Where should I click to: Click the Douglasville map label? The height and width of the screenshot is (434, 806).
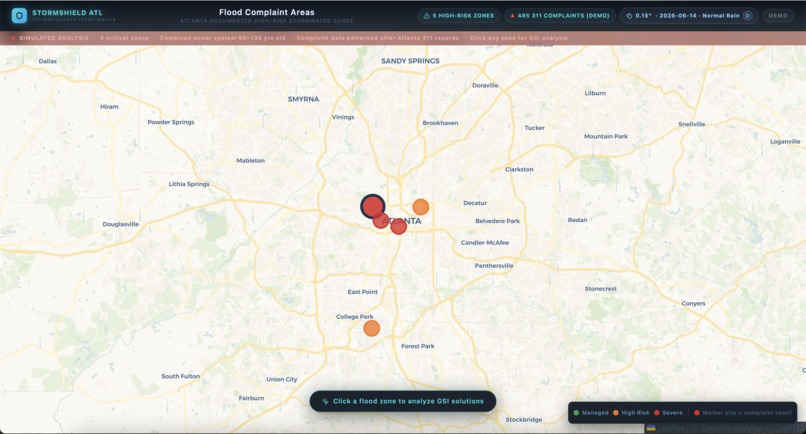(121, 224)
